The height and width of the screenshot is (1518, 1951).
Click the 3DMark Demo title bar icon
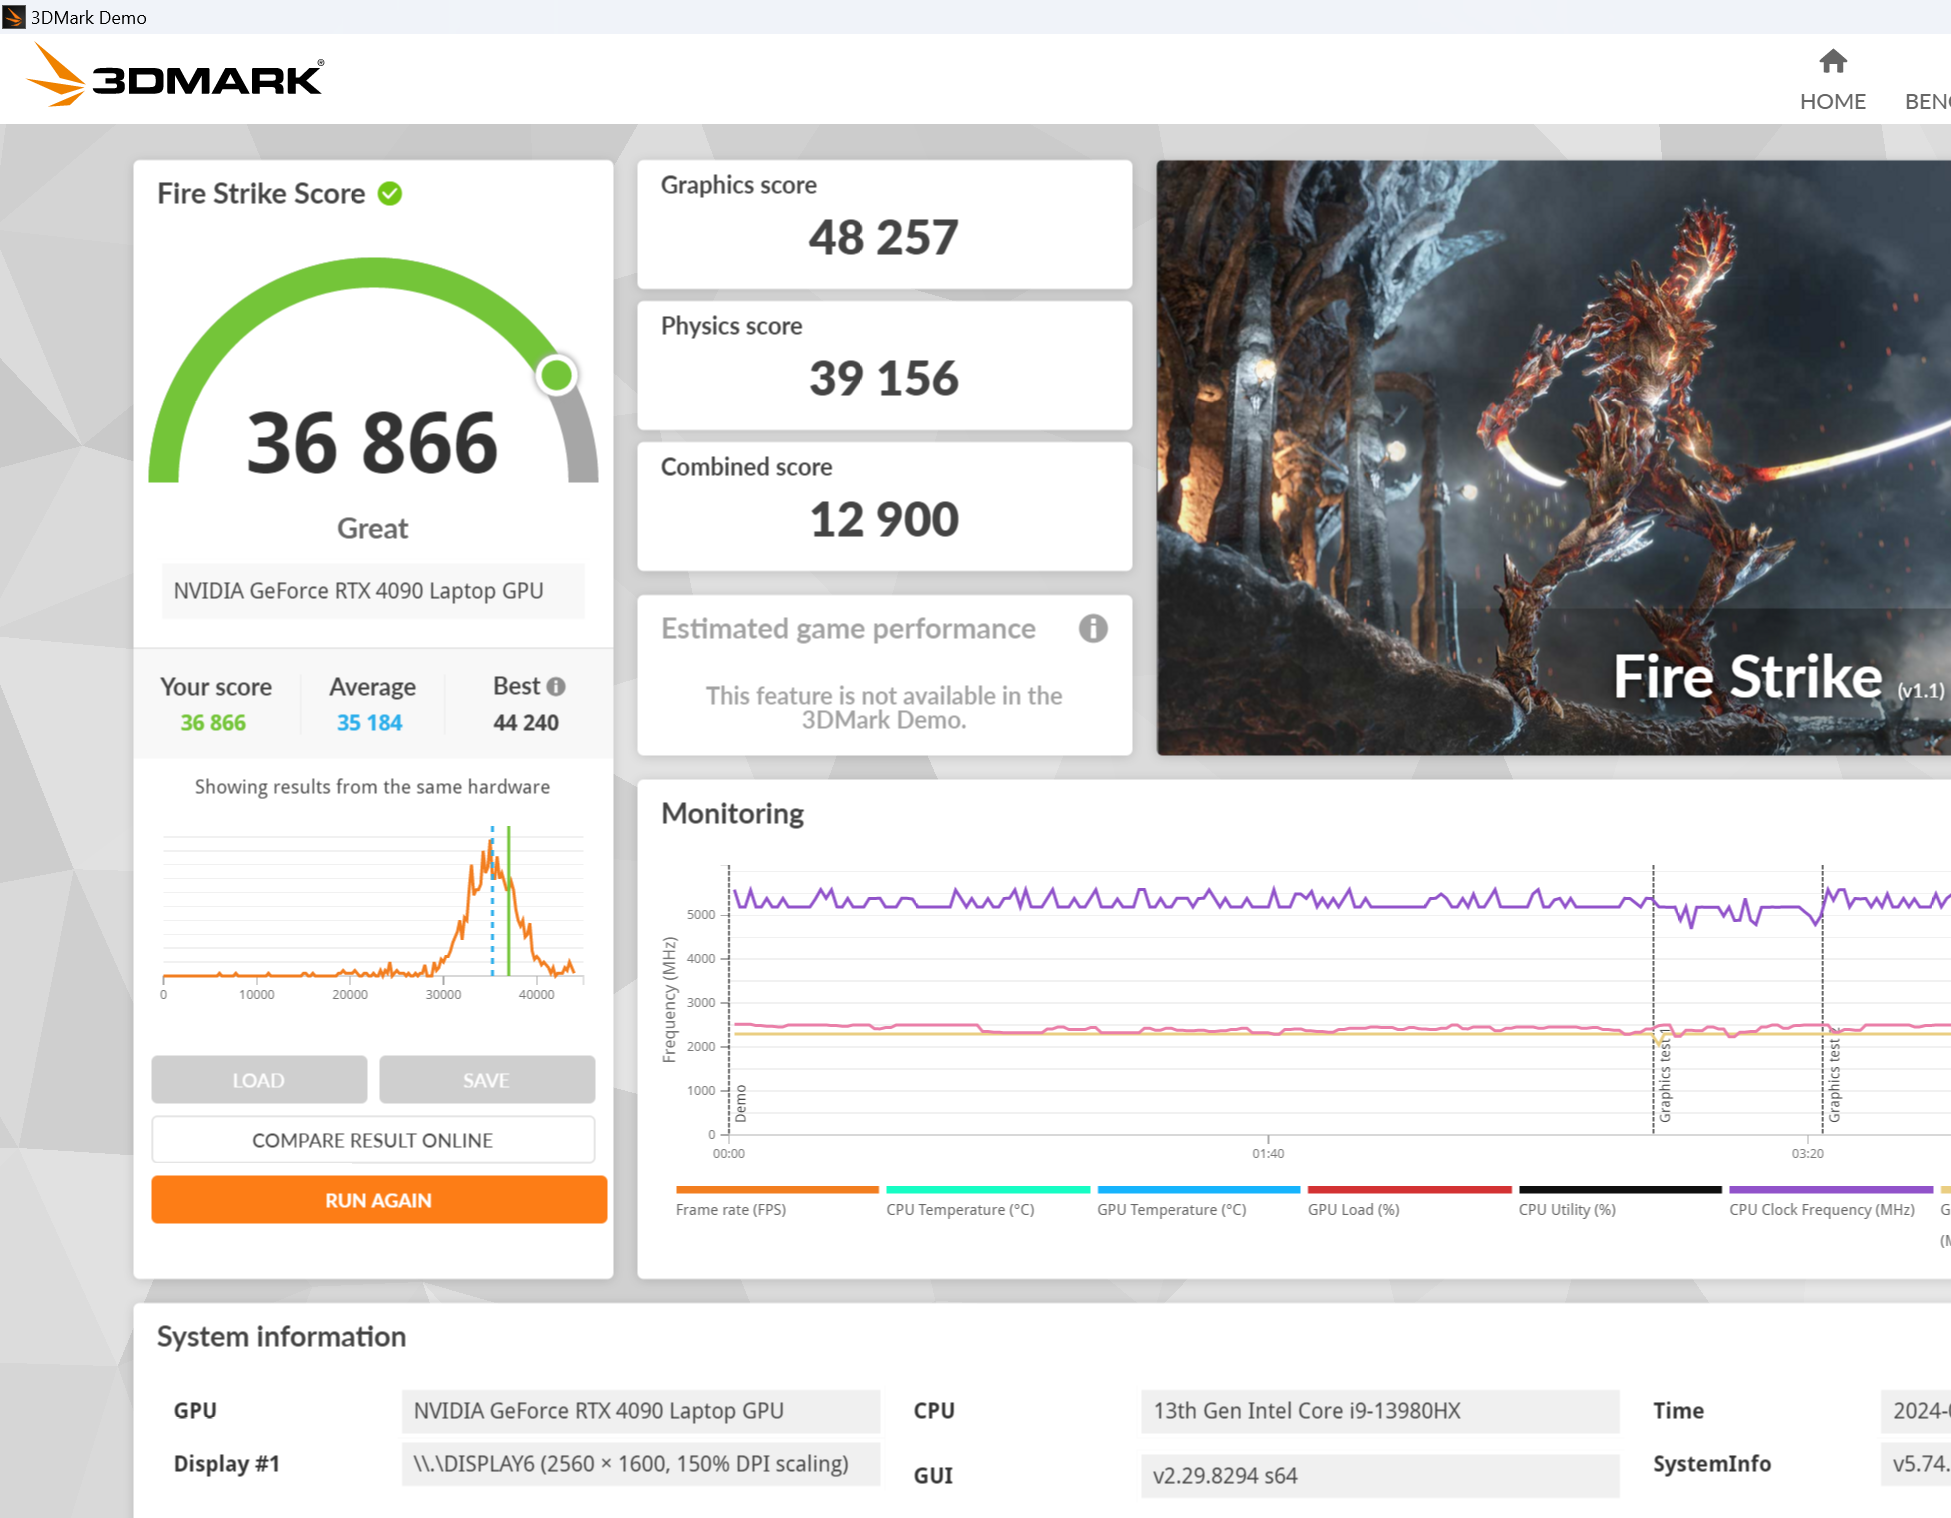14,17
